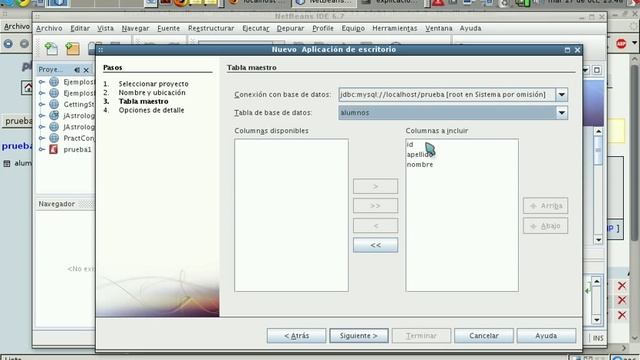
Task: Maximize the Nuevo Aplicación de escritorio dialog
Action: tap(567, 50)
